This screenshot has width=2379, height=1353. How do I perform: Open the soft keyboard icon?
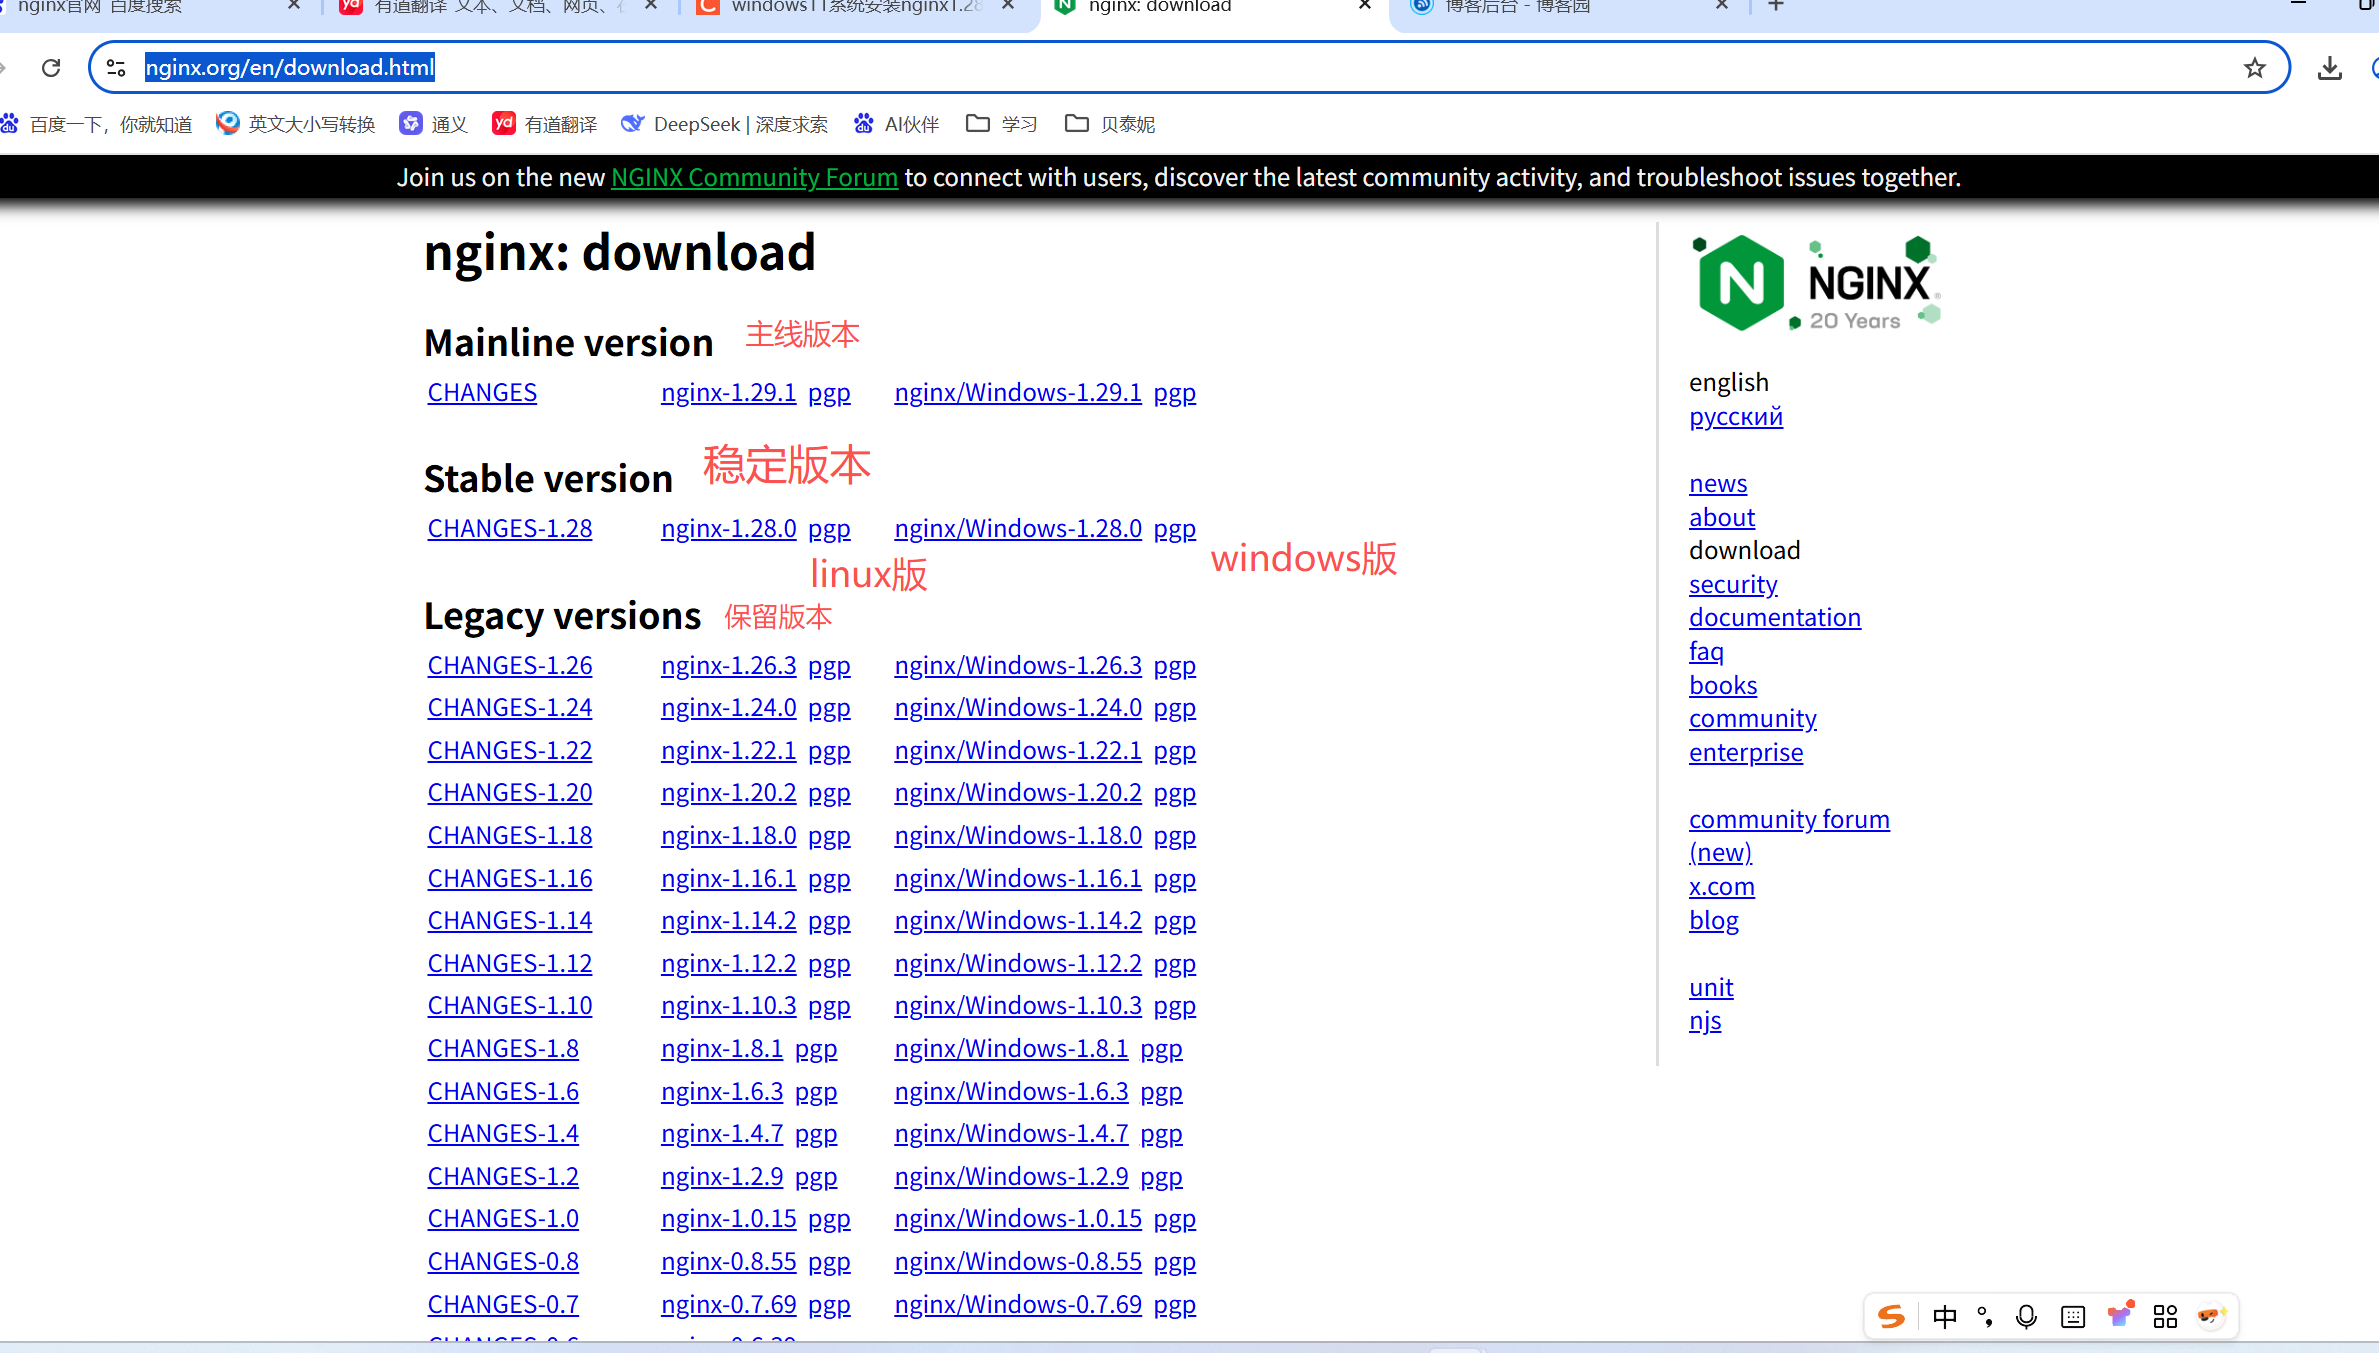click(x=2073, y=1316)
